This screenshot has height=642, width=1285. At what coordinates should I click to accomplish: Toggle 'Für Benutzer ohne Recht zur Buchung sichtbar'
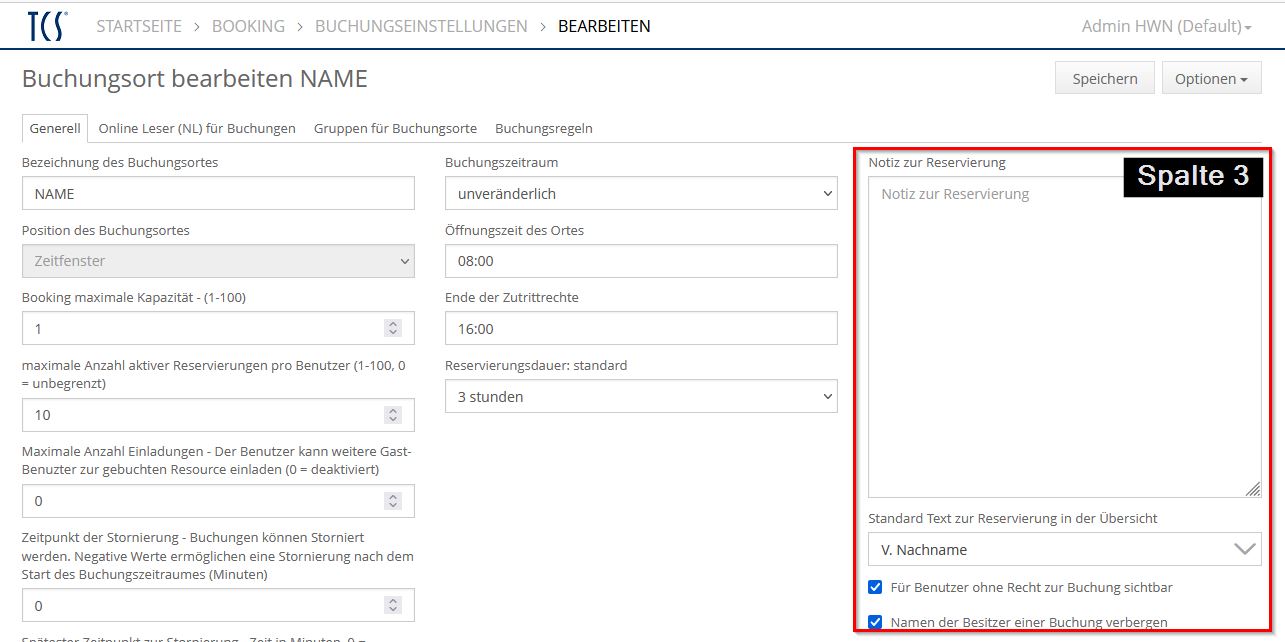[x=876, y=587]
